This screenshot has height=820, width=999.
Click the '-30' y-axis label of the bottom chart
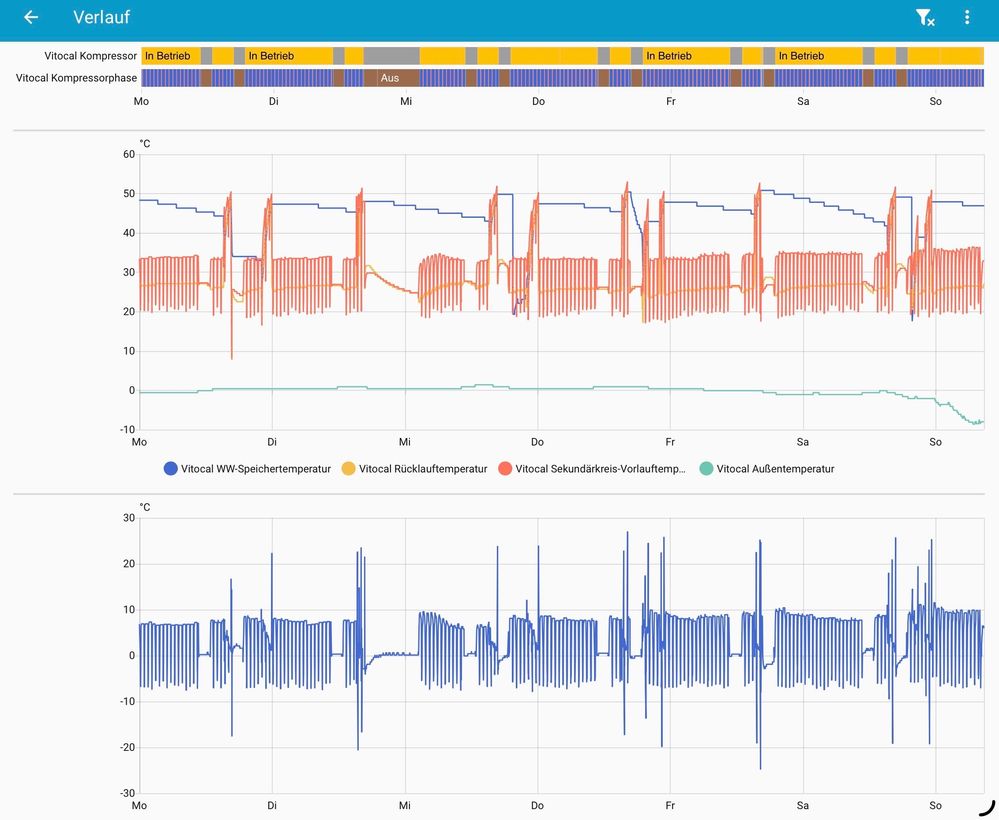(127, 793)
